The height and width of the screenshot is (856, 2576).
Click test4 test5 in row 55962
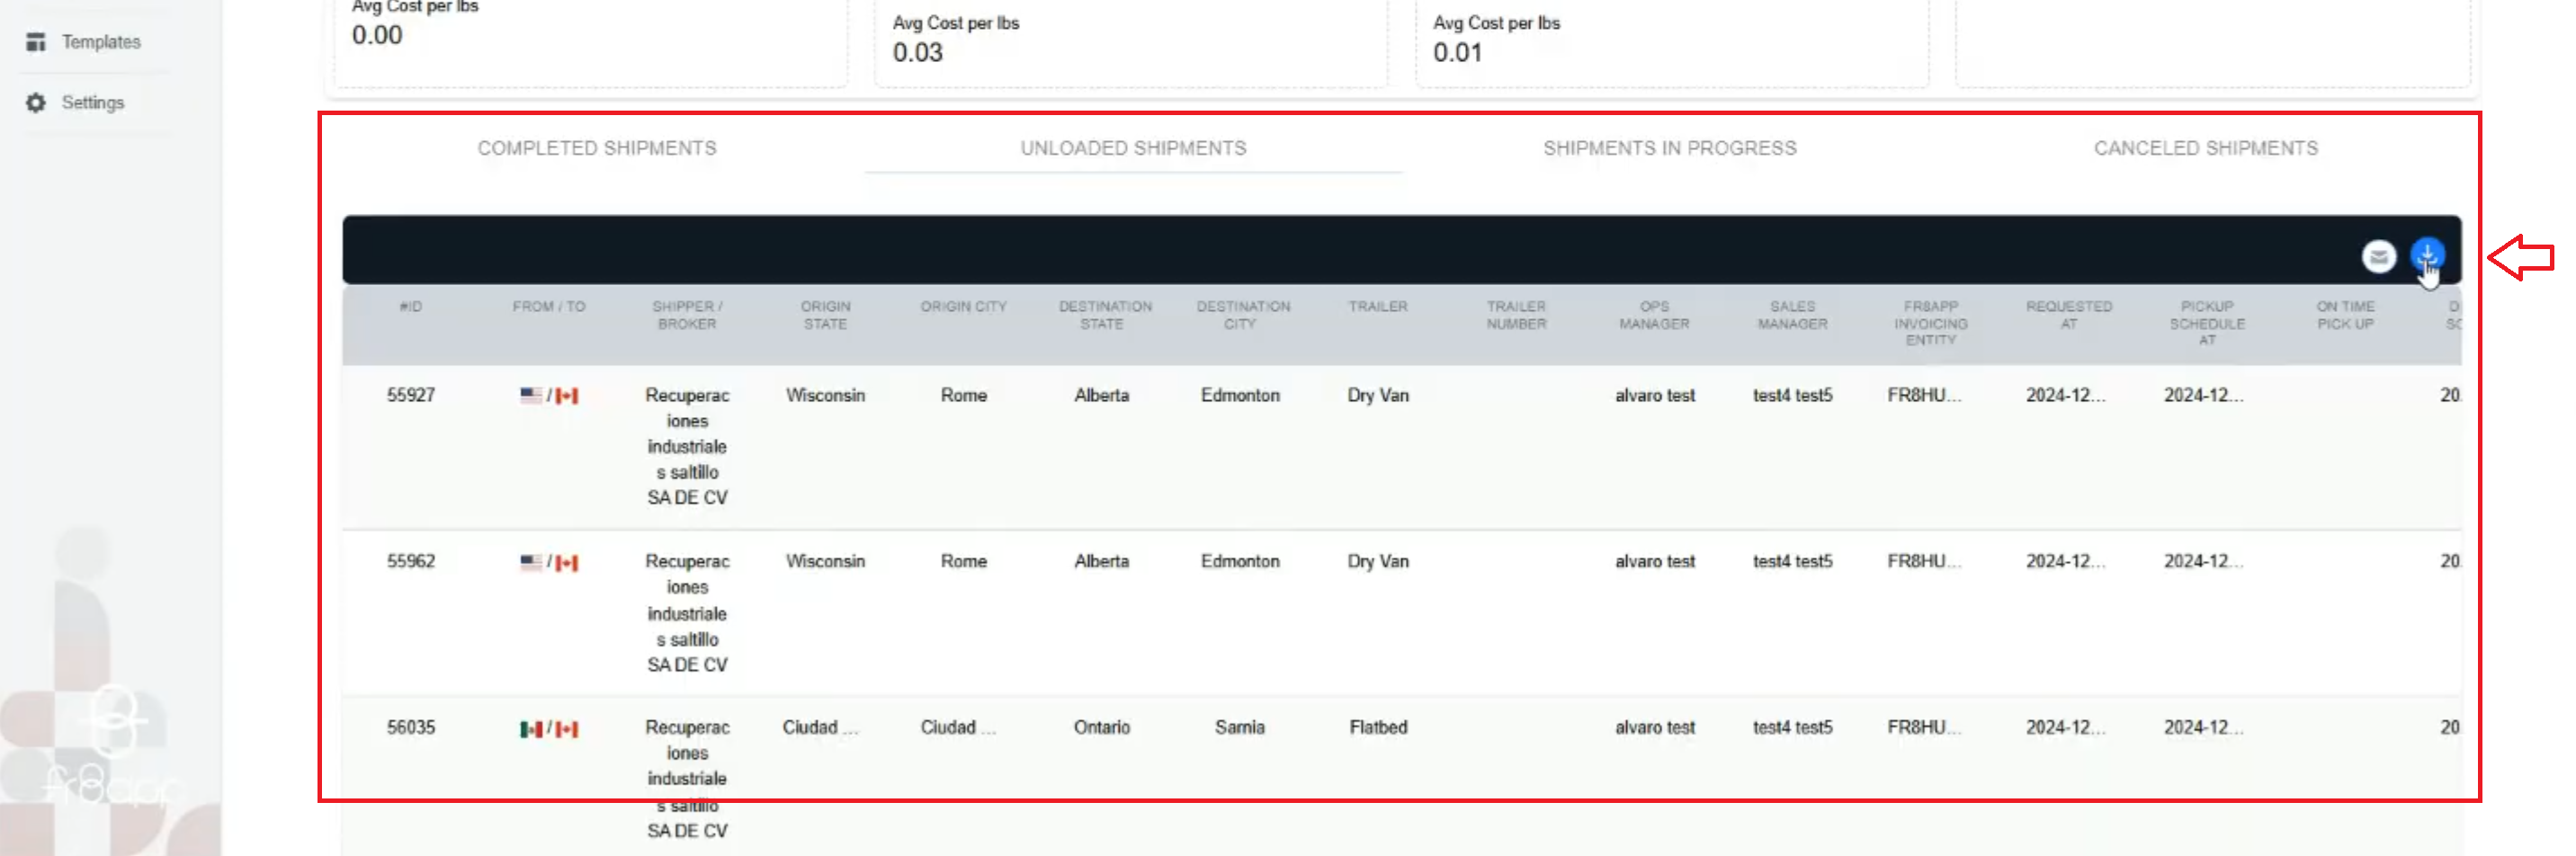[x=1792, y=561]
